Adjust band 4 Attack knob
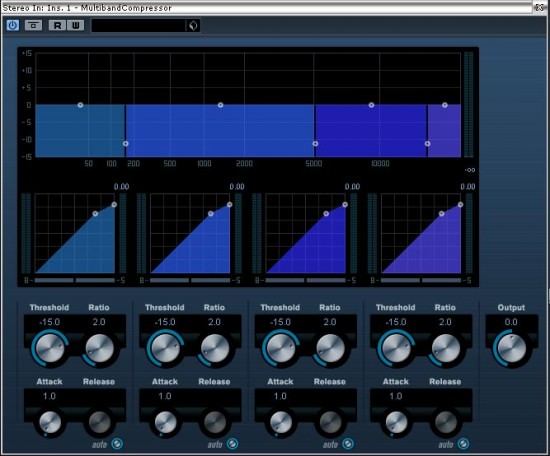Screen dimensions: 550x456 [396, 422]
